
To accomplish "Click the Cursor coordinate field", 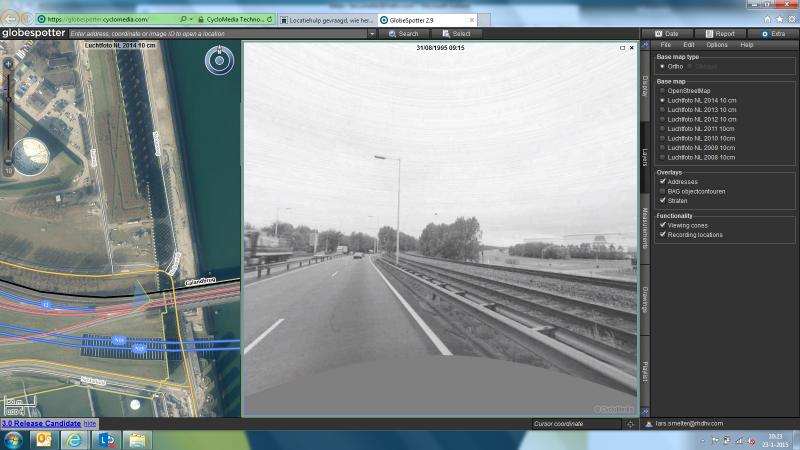I will pyautogui.click(x=577, y=424).
